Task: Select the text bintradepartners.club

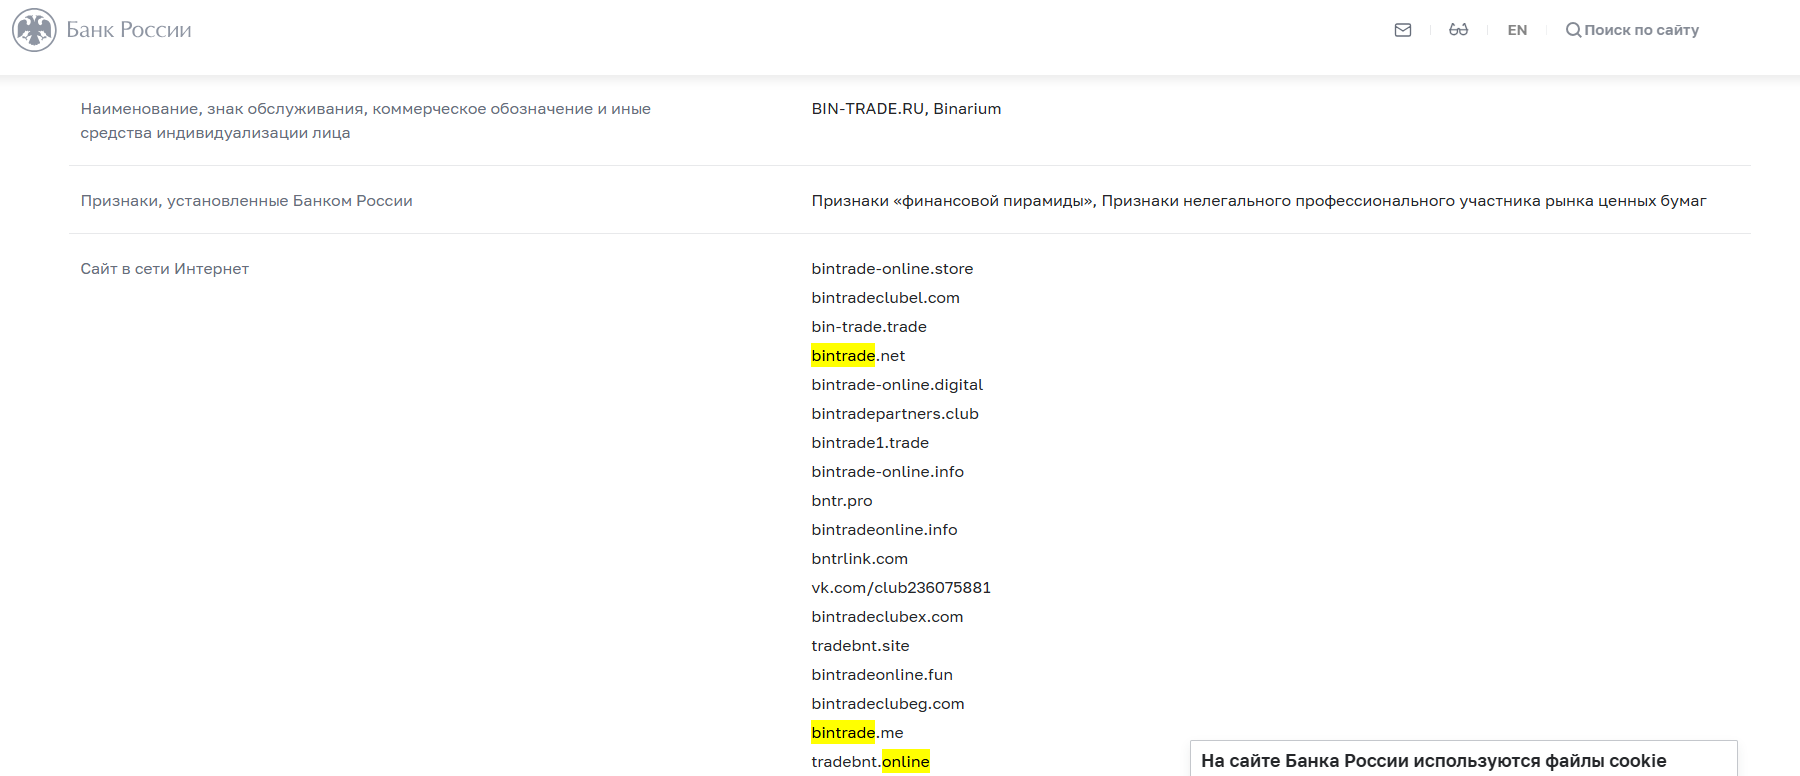Action: pos(895,414)
